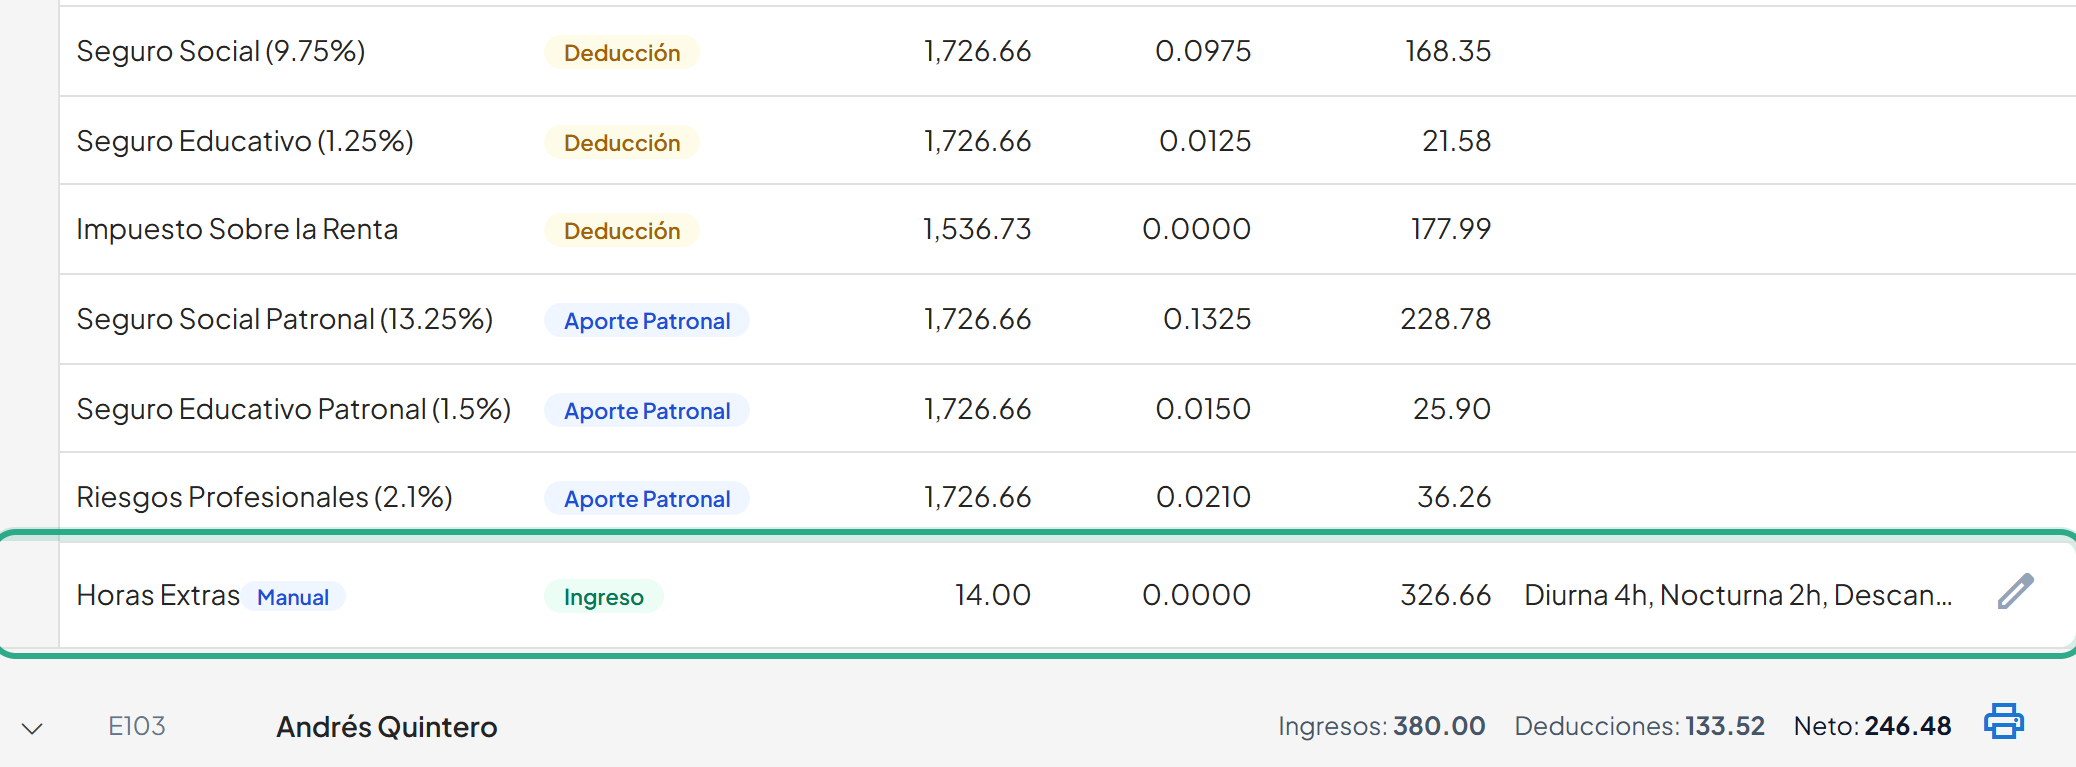Edit the Horas Extras entry with pencil icon
This screenshot has height=767, width=2076.
[x=2015, y=592]
